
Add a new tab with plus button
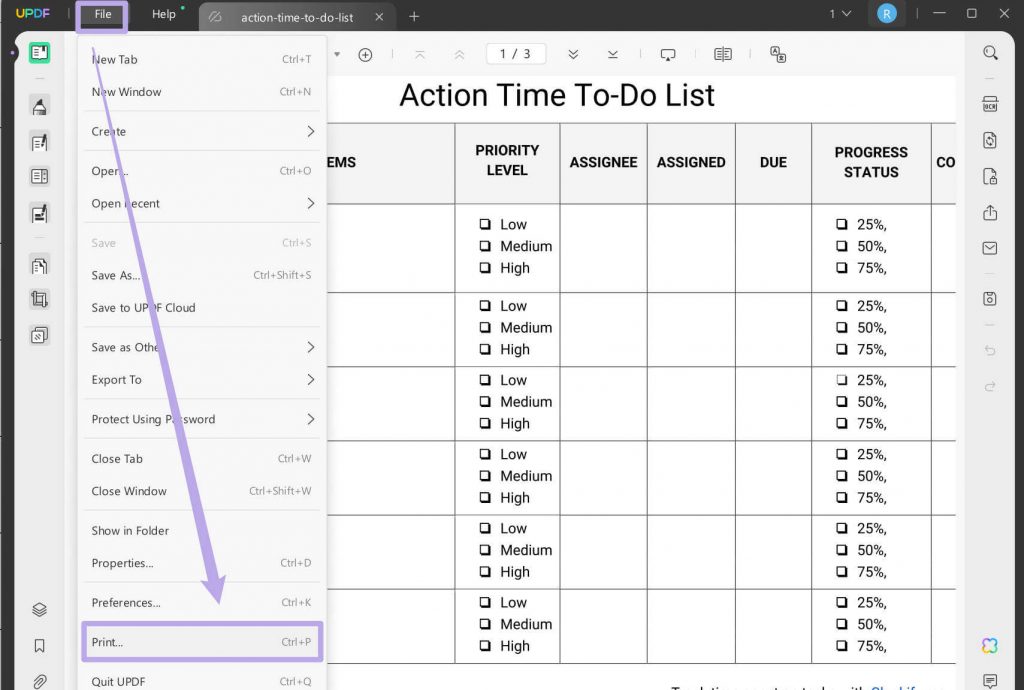pos(414,16)
